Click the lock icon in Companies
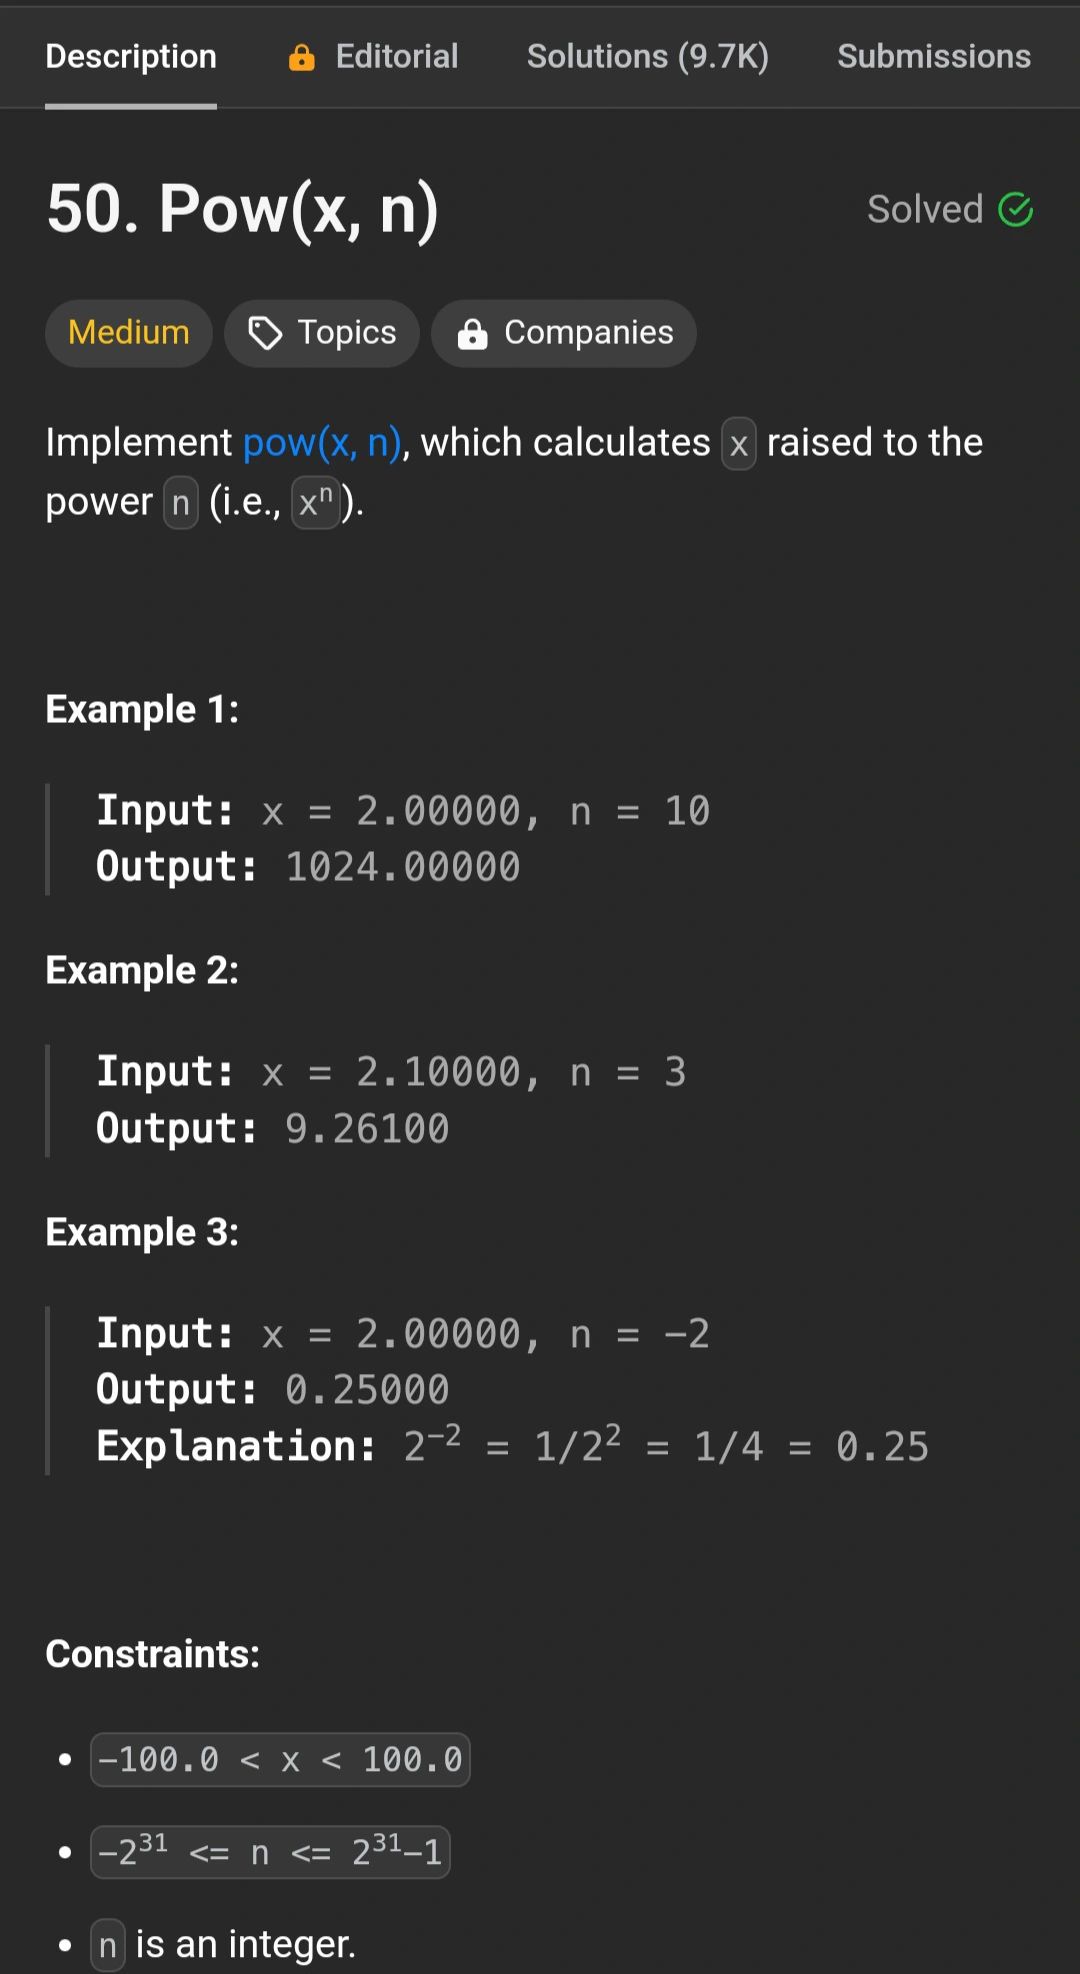Image resolution: width=1080 pixels, height=1974 pixels. point(472,333)
